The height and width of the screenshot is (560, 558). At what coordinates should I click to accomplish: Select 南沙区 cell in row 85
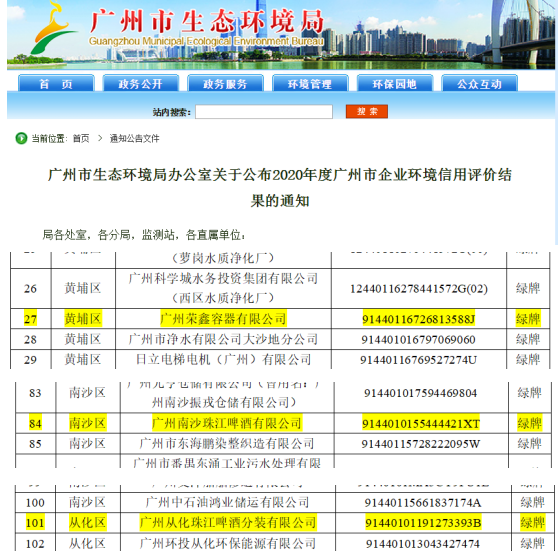[88, 444]
